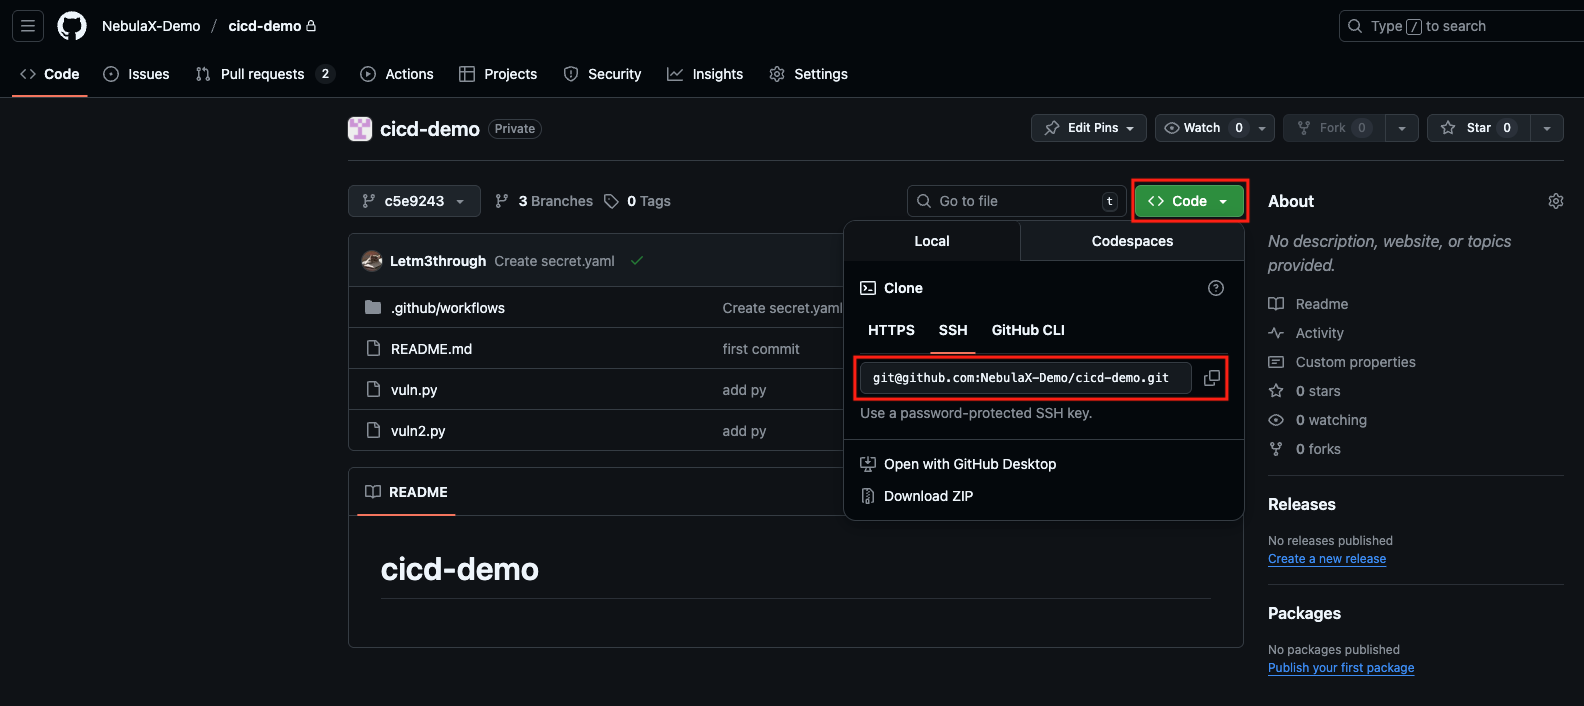
Task: Click the Letm3through avatar
Action: (372, 261)
